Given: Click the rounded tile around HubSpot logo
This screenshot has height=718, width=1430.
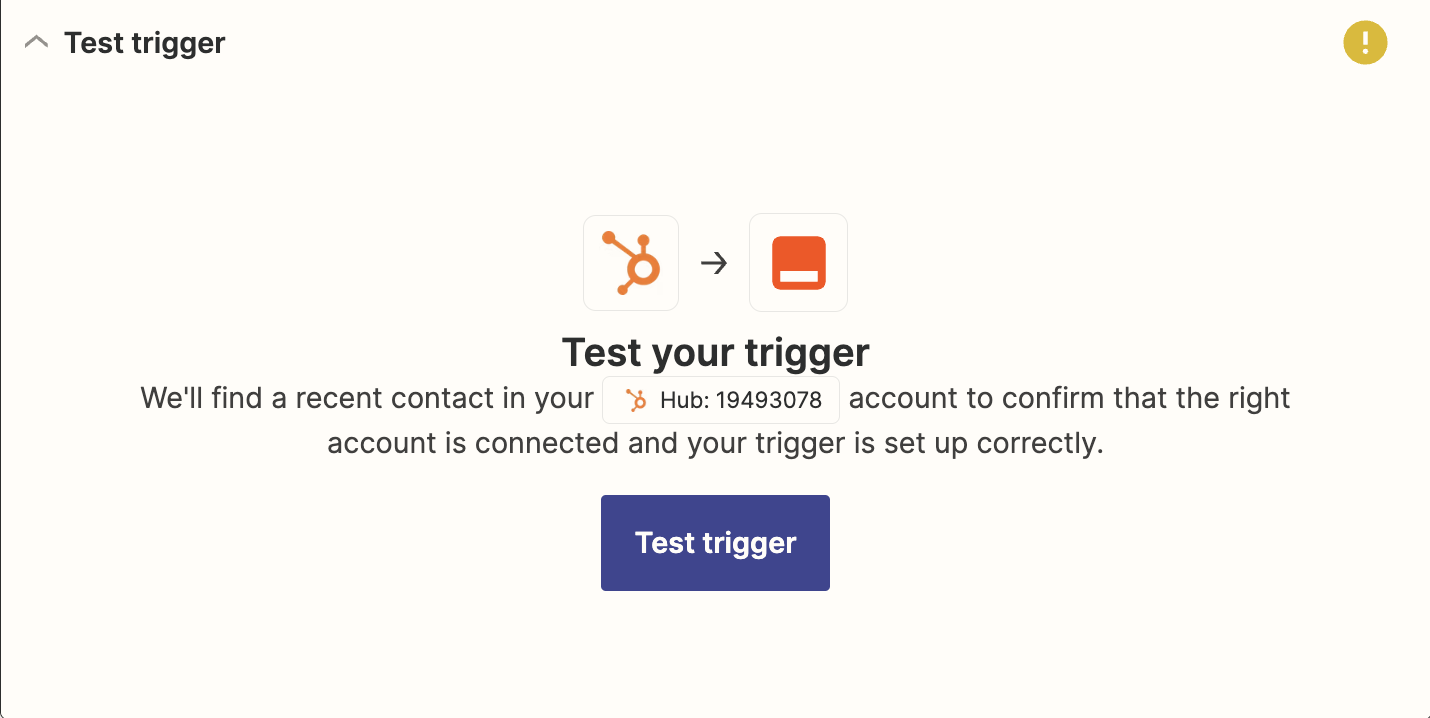Looking at the screenshot, I should pos(631,263).
